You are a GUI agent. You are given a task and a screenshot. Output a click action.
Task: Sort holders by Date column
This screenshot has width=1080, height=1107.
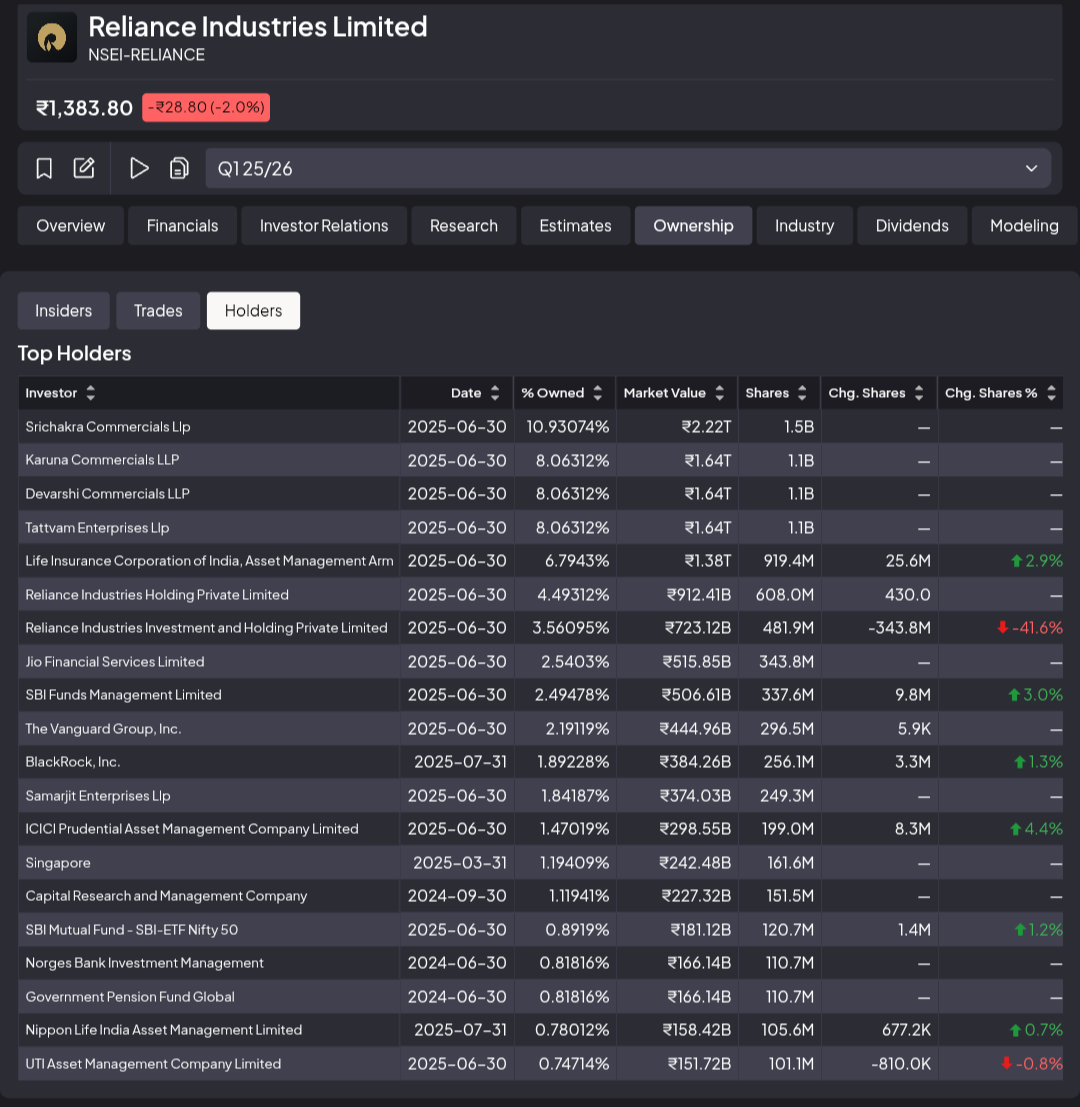(x=495, y=393)
